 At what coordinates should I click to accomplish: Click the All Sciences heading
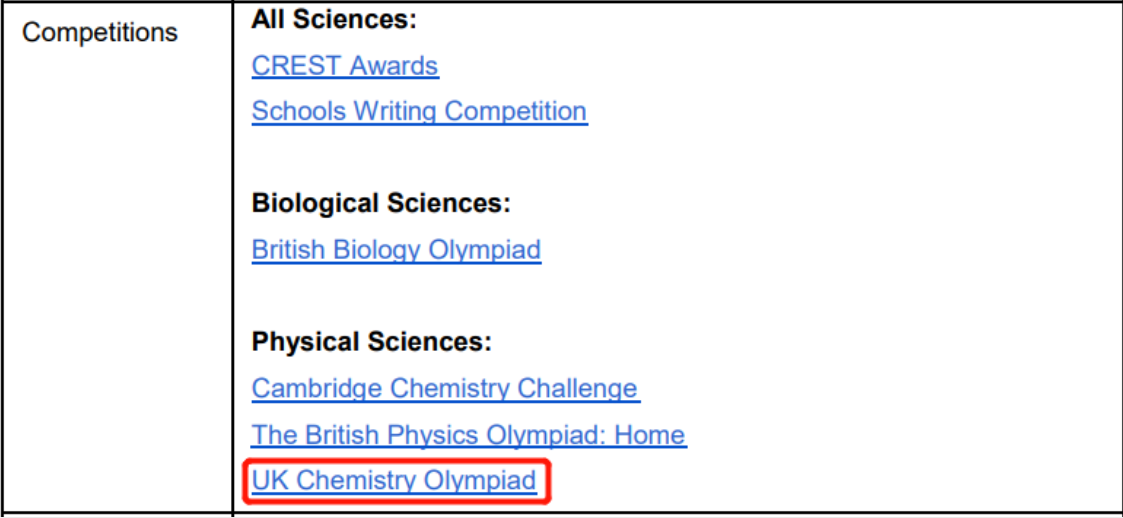(x=334, y=19)
